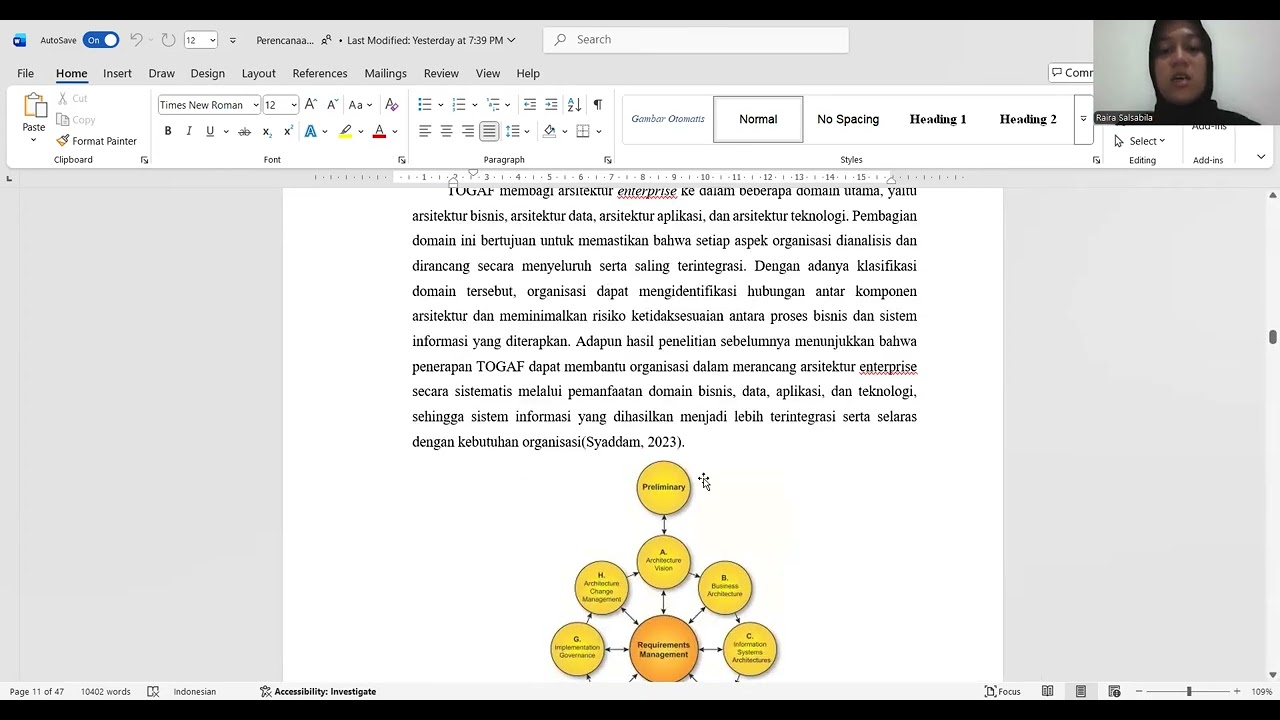The height and width of the screenshot is (720, 1280).
Task: Open the Last Modified dropdown
Action: tap(431, 40)
